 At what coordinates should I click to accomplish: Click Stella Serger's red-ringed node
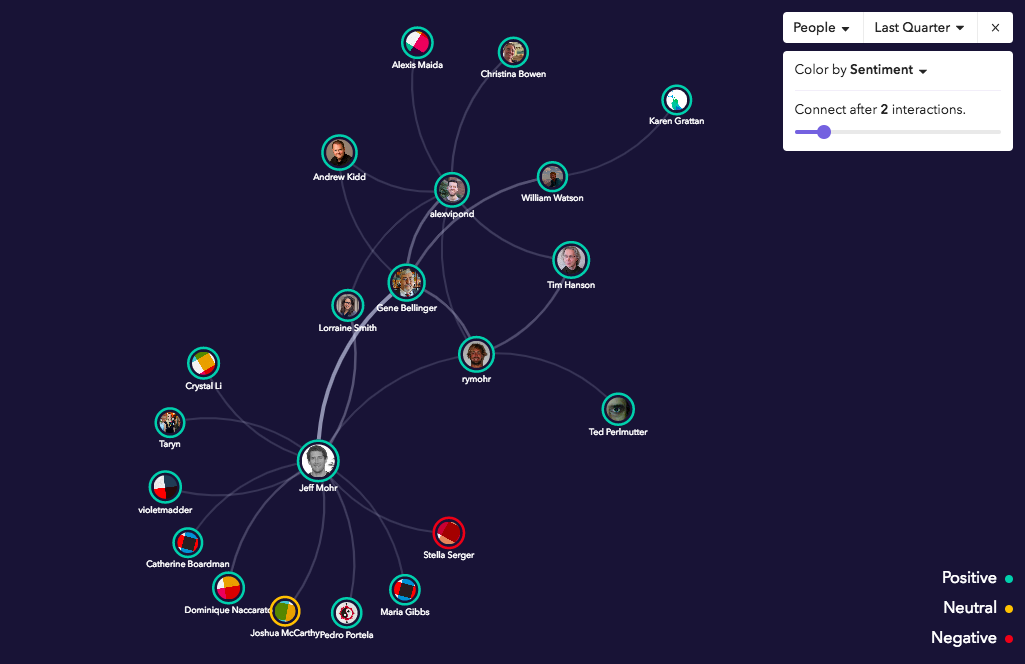pyautogui.click(x=448, y=532)
